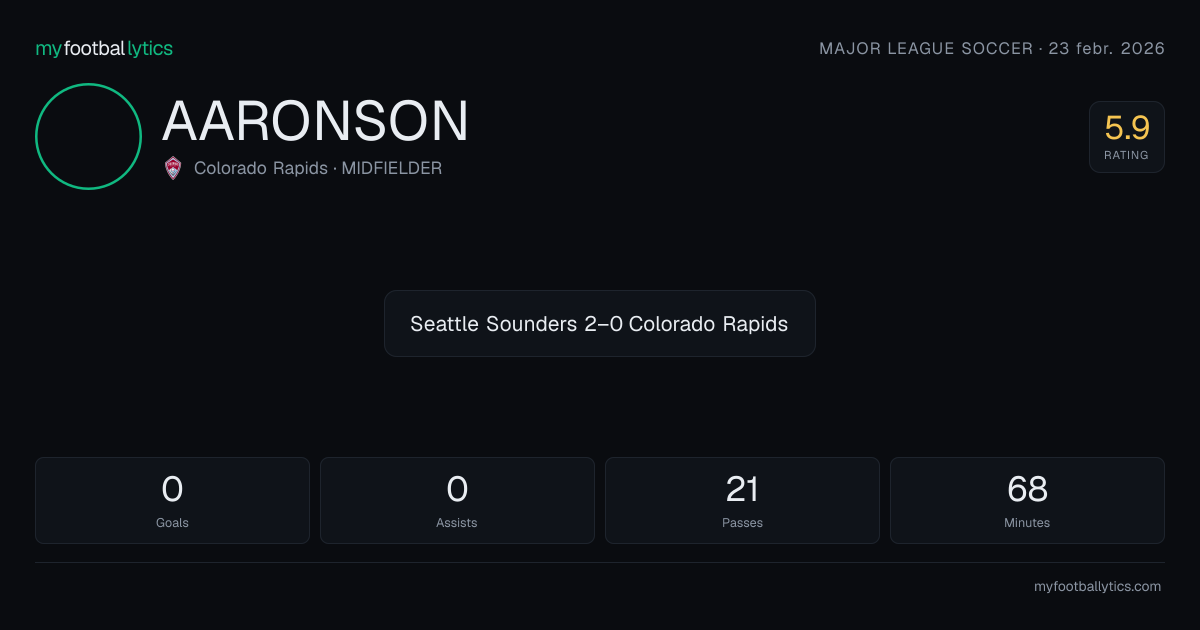Click the Passes stat card showing 21

[742, 501]
